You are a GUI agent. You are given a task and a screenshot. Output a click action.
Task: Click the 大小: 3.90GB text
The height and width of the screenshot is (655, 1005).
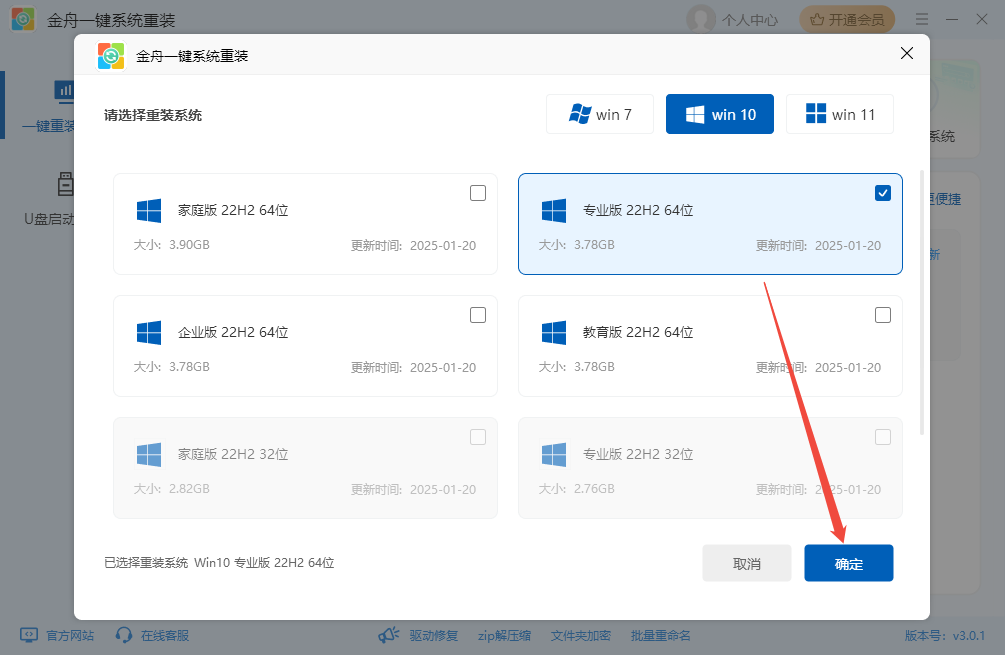pos(172,245)
